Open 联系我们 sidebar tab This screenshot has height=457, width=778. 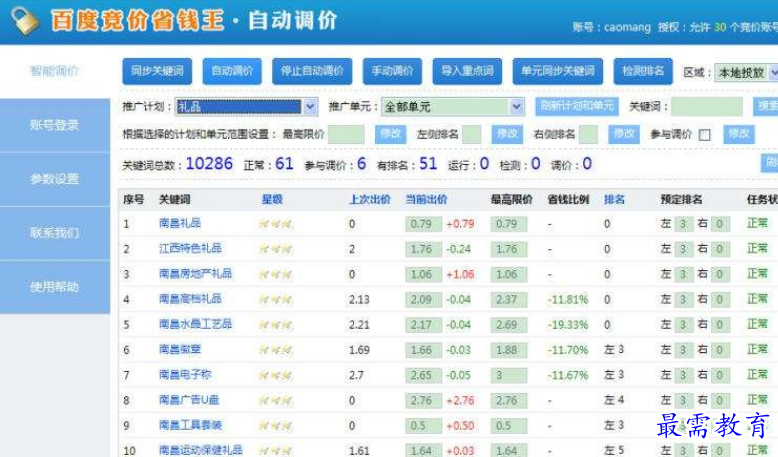click(x=55, y=233)
